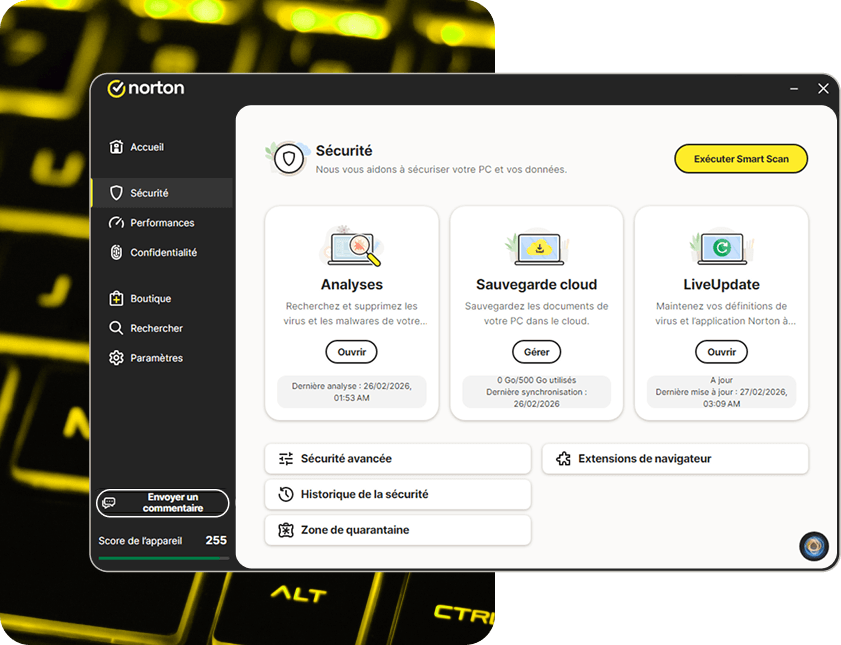
Task: Open the Paramètres gear icon
Action: coord(118,357)
